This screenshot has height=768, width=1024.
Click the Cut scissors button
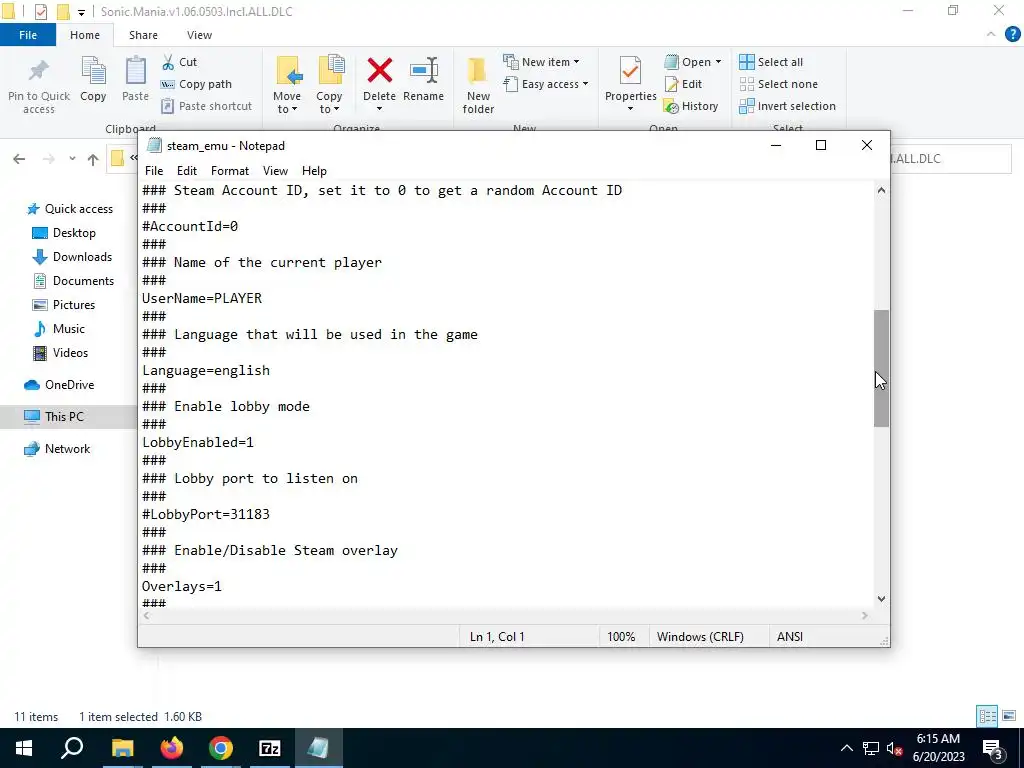(x=179, y=62)
